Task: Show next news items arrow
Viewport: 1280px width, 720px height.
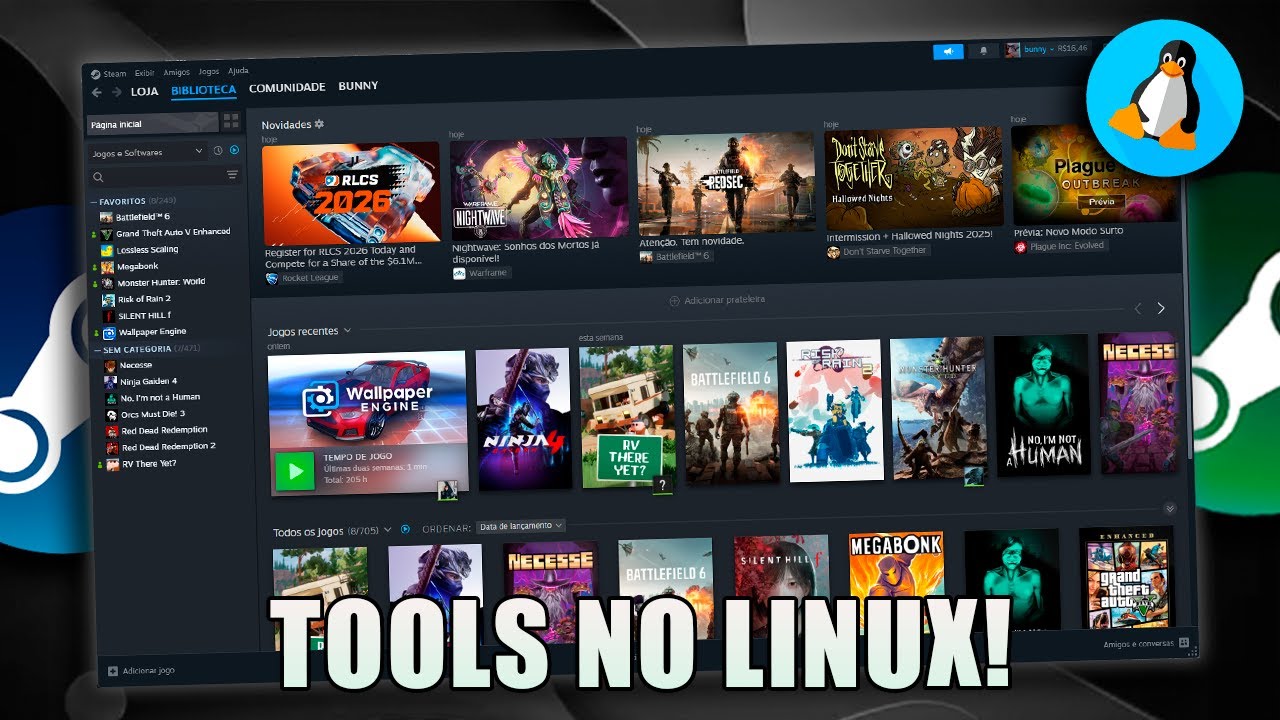Action: click(1161, 308)
